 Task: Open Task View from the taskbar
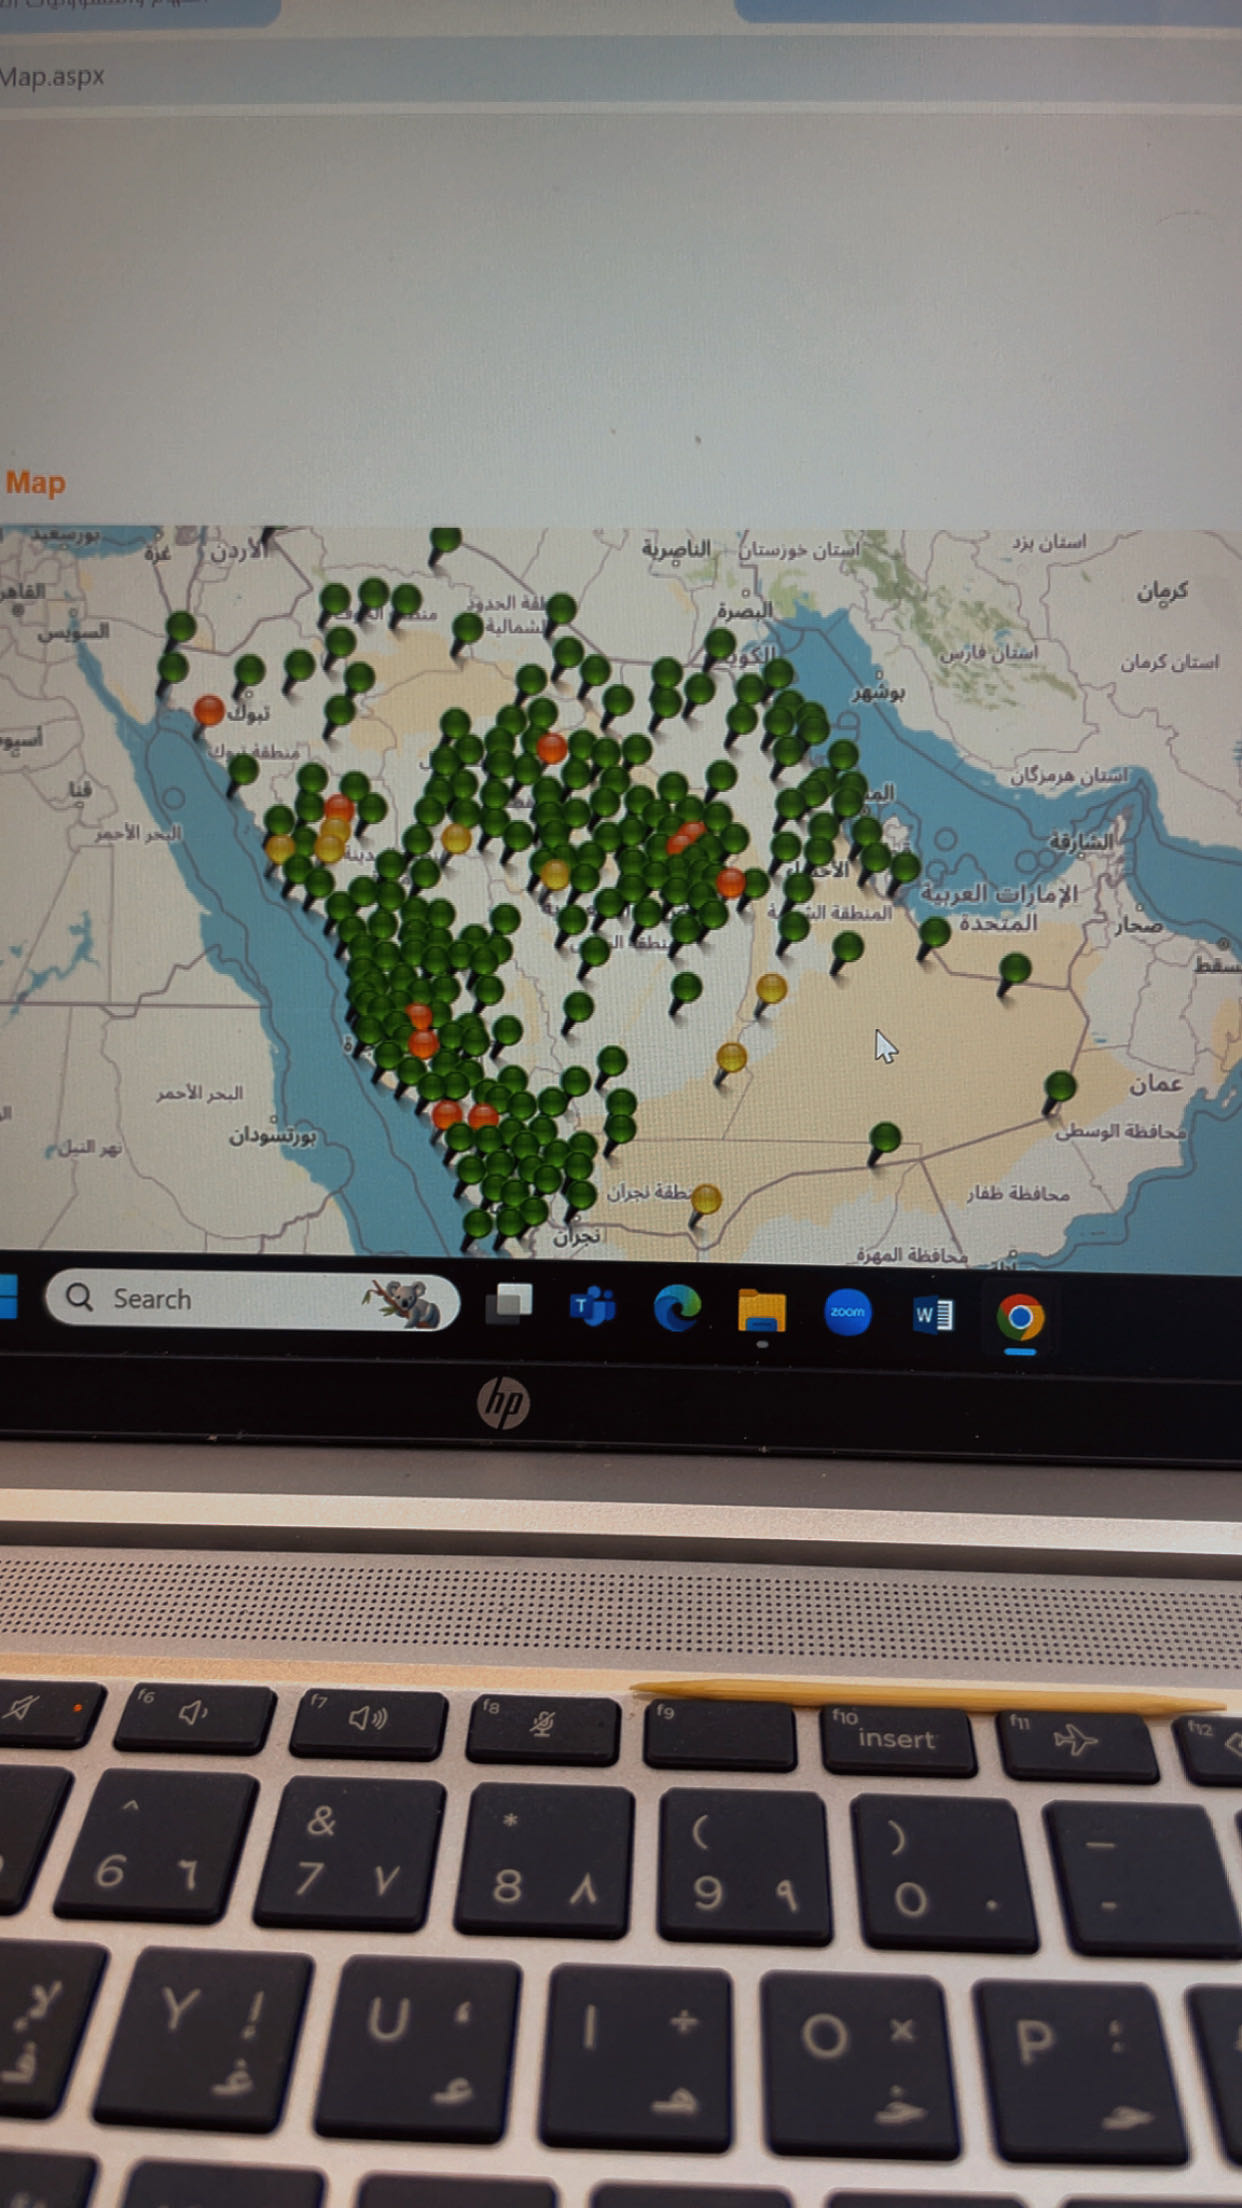point(509,1304)
